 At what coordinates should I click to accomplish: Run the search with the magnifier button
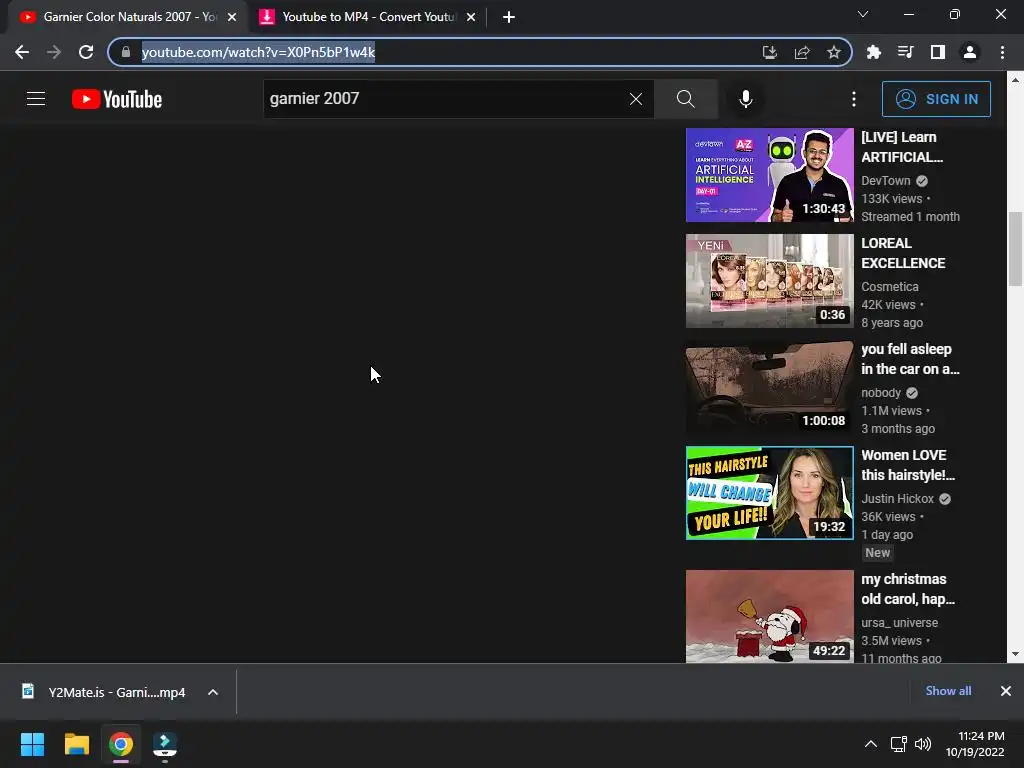(x=685, y=99)
